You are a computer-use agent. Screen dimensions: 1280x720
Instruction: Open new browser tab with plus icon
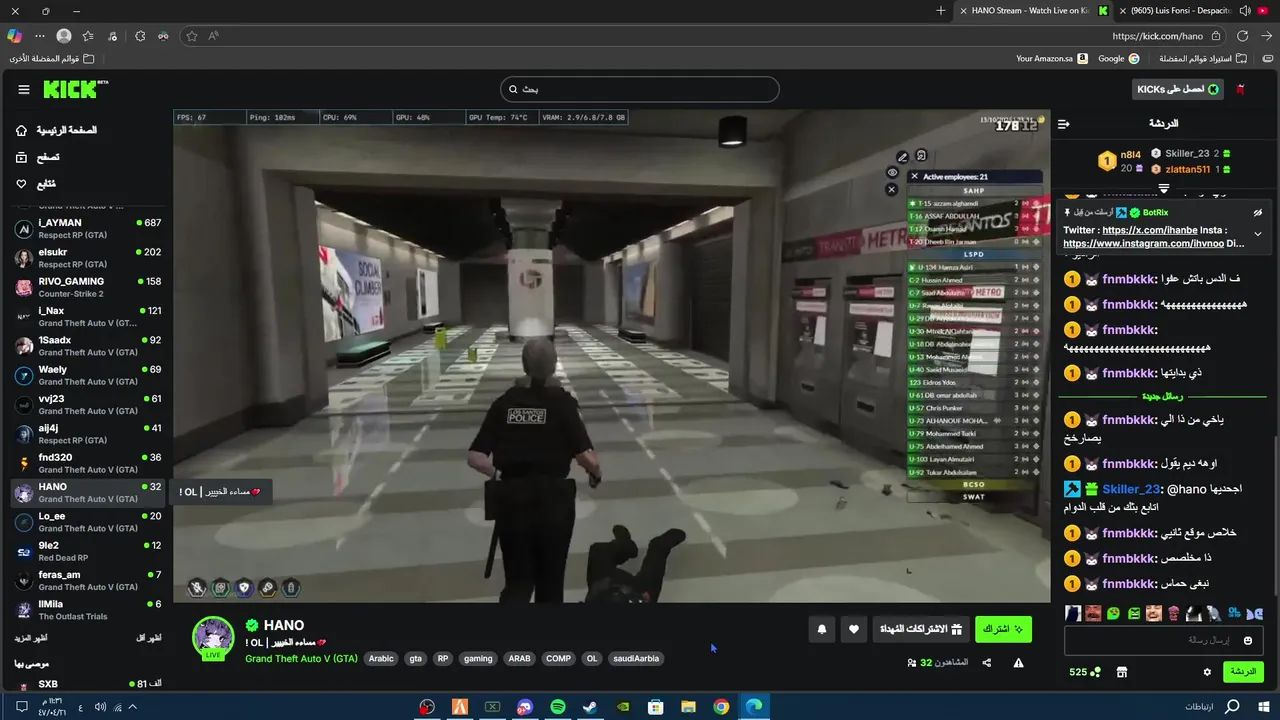[x=940, y=11]
